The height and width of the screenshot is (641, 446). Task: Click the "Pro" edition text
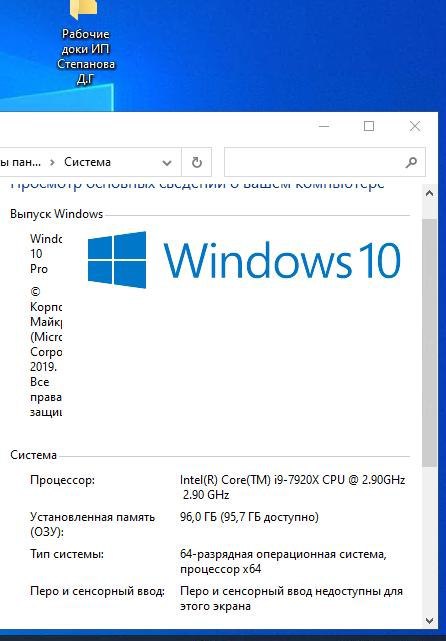39,269
